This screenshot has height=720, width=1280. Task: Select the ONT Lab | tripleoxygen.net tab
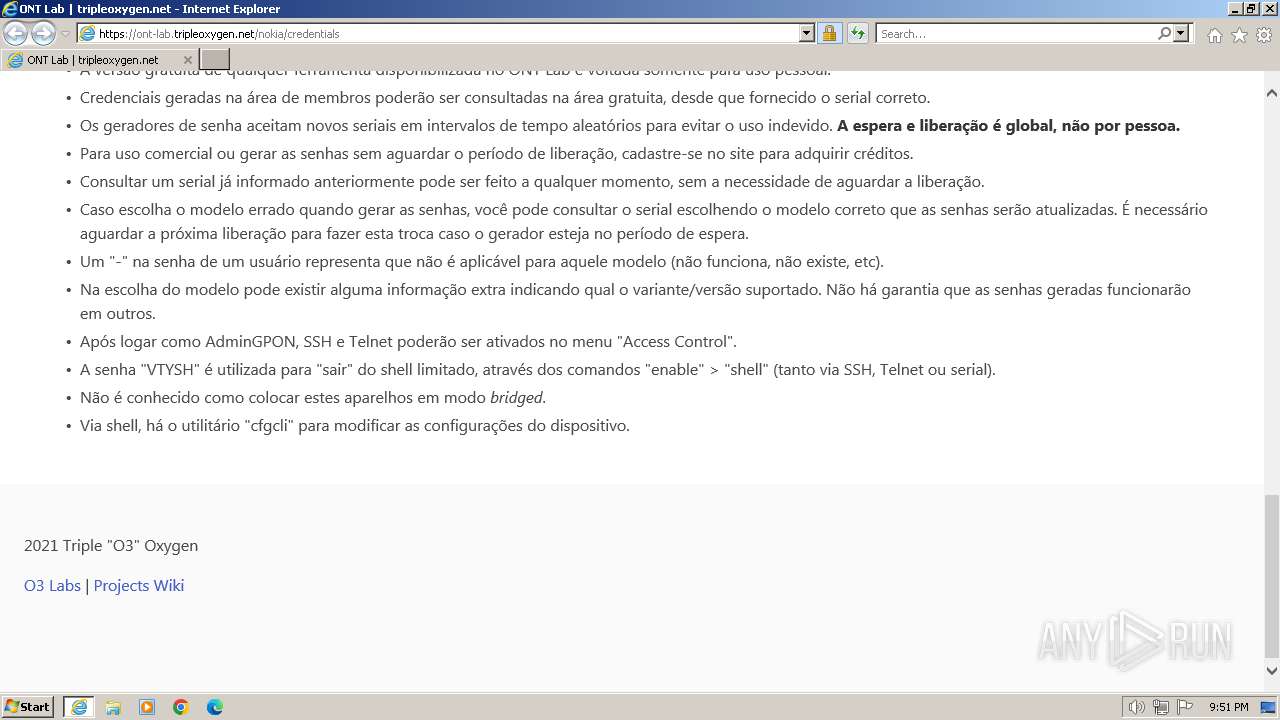tap(99, 60)
